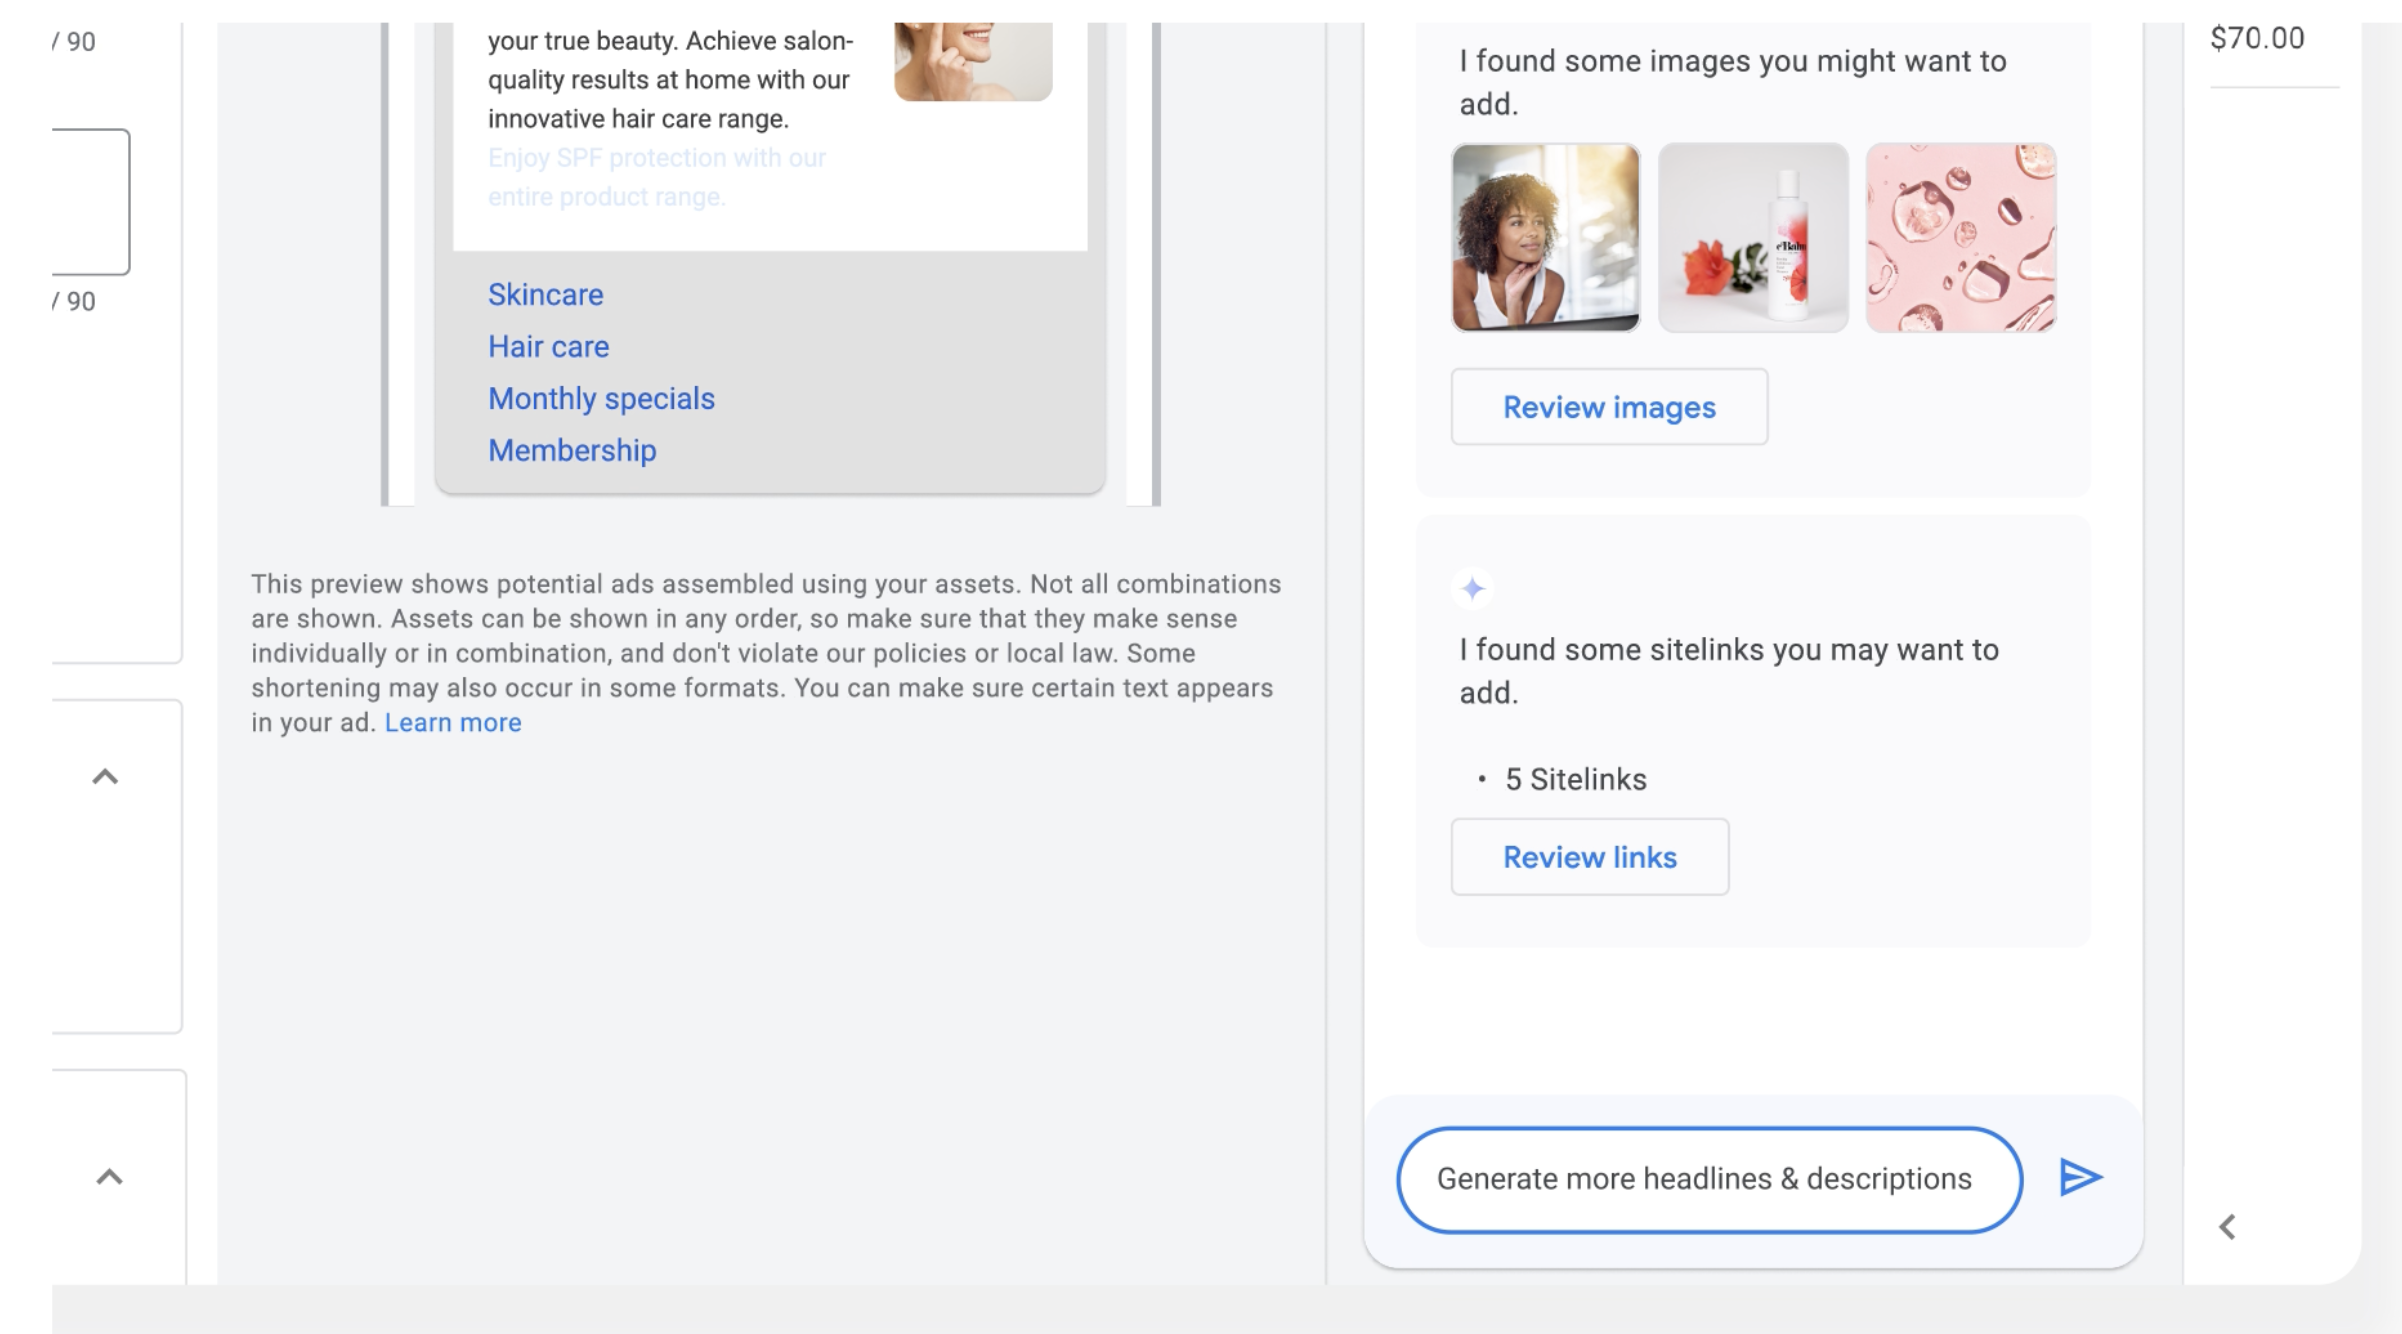This screenshot has width=2402, height=1334.
Task: Click the 'Review images' button
Action: point(1610,406)
